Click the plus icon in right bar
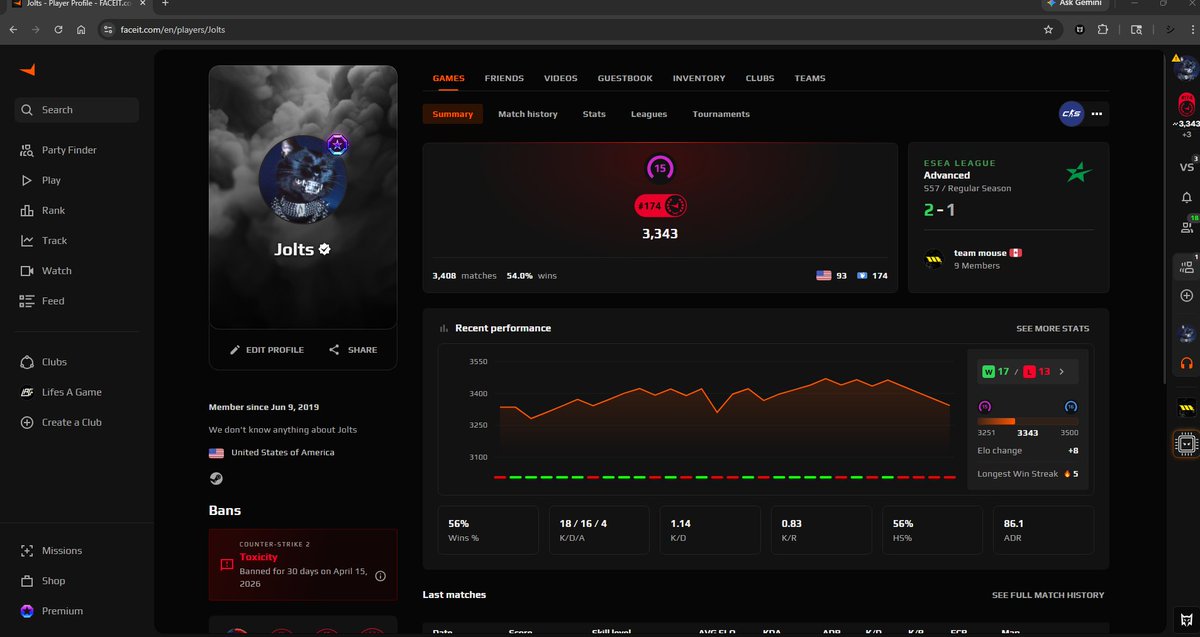Image resolution: width=1200 pixels, height=637 pixels. pyautogui.click(x=1186, y=296)
